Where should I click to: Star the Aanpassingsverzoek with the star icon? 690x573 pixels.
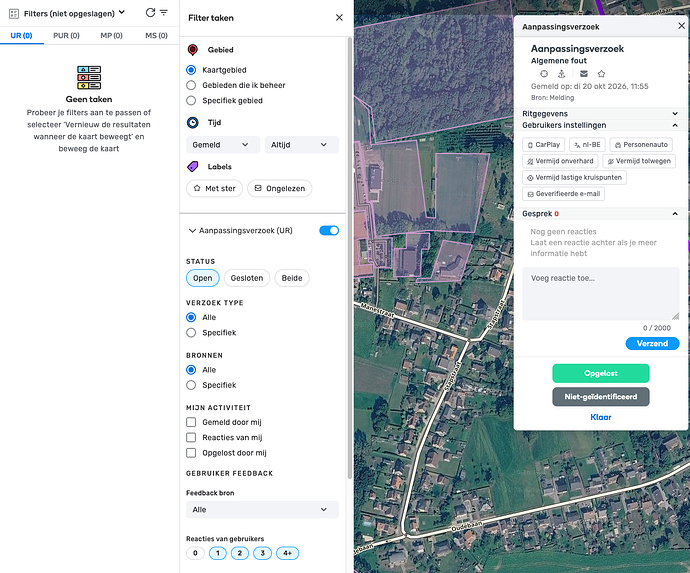click(601, 73)
